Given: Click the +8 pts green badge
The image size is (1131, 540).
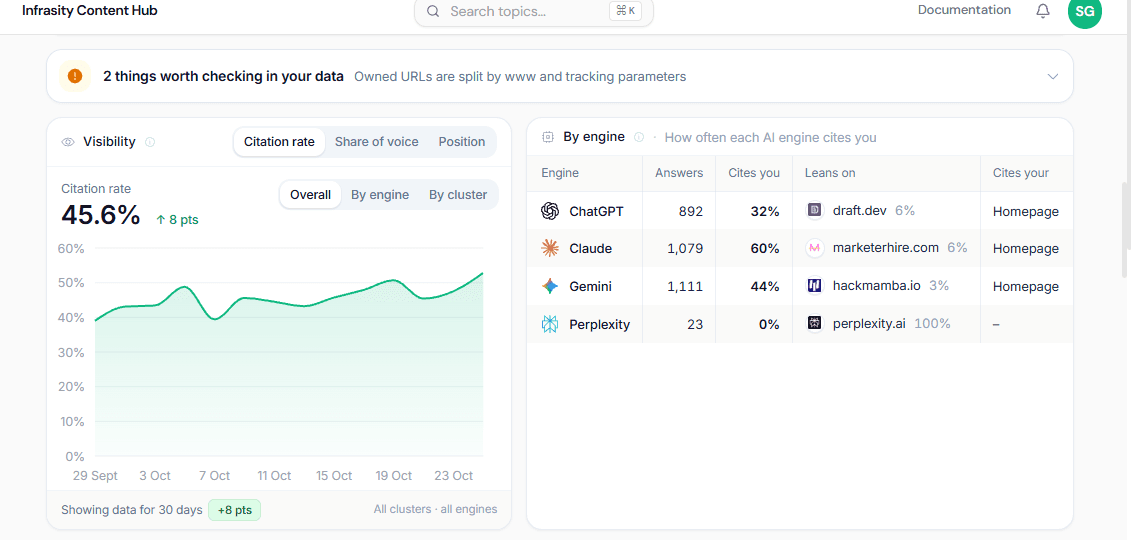Looking at the screenshot, I should coord(234,510).
